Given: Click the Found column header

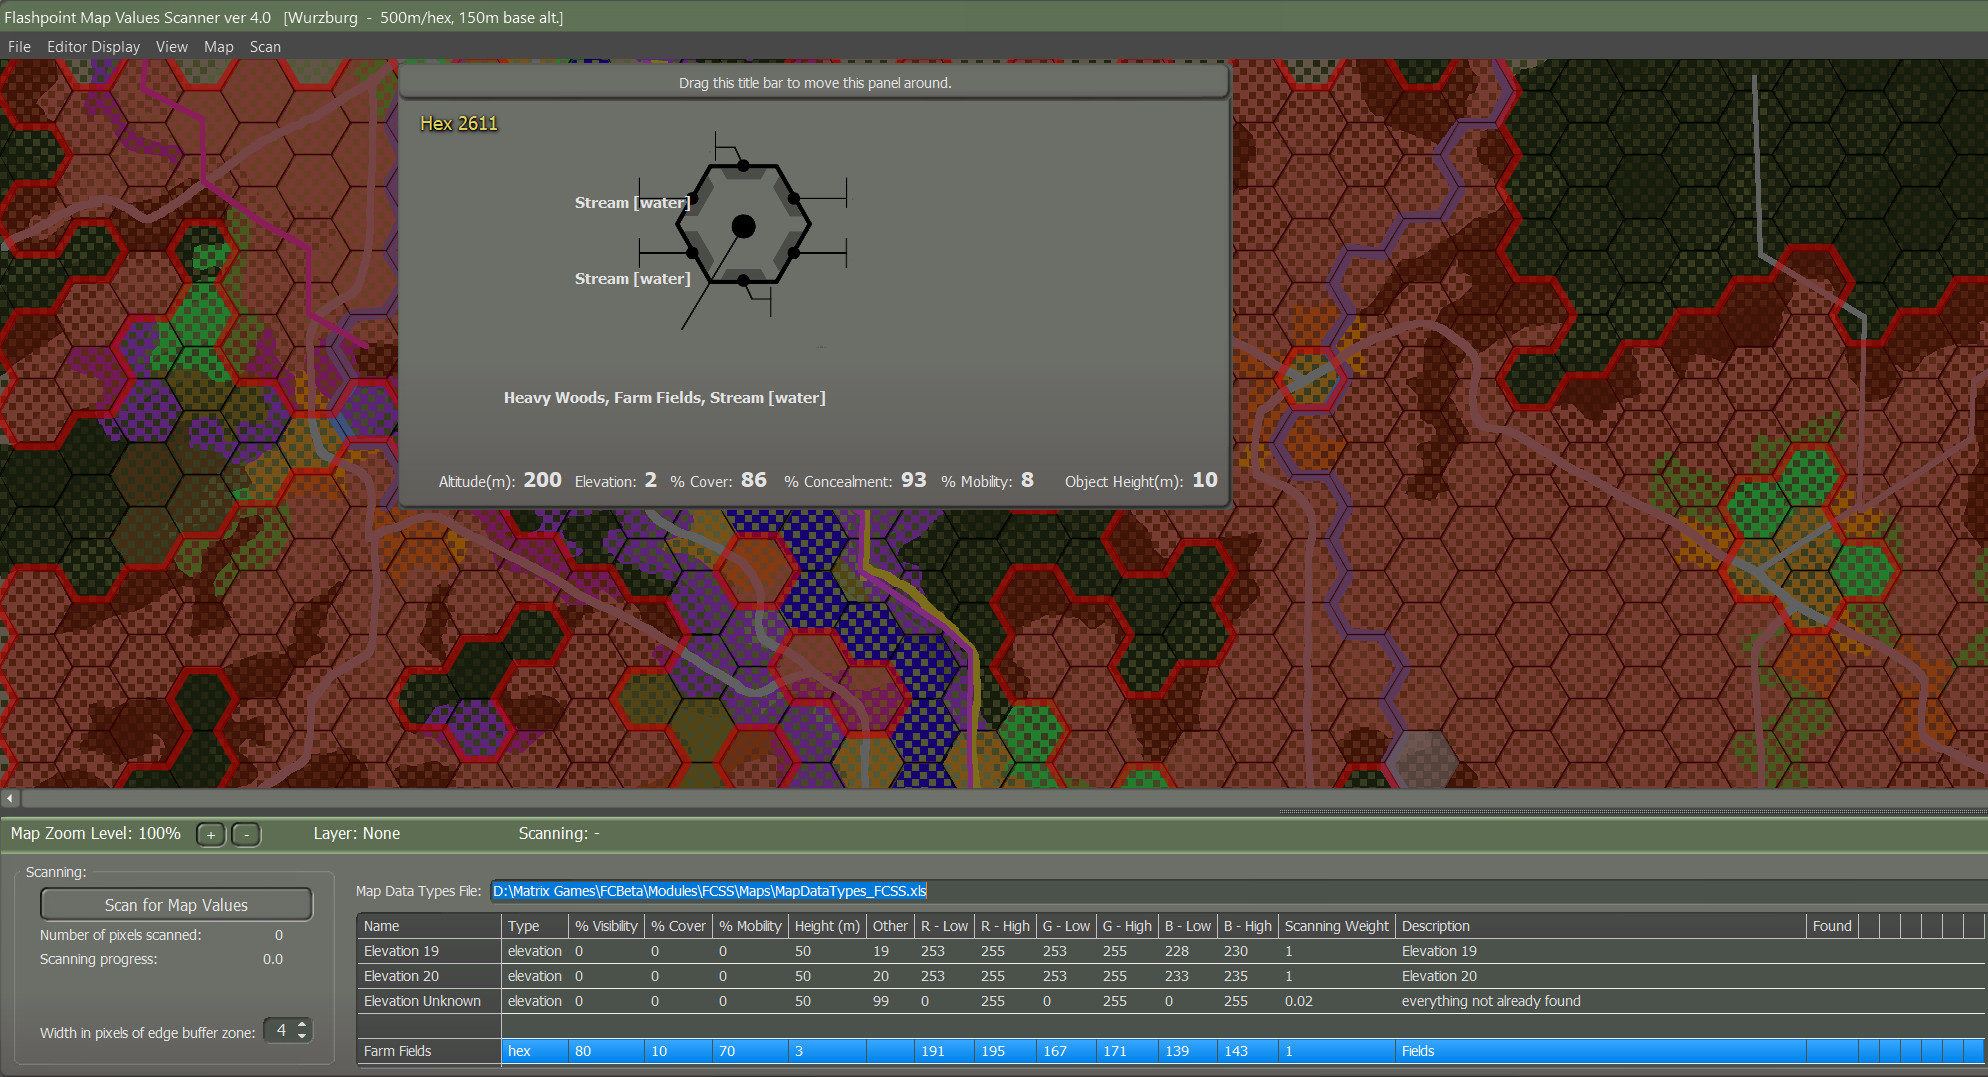Looking at the screenshot, I should coord(1832,926).
